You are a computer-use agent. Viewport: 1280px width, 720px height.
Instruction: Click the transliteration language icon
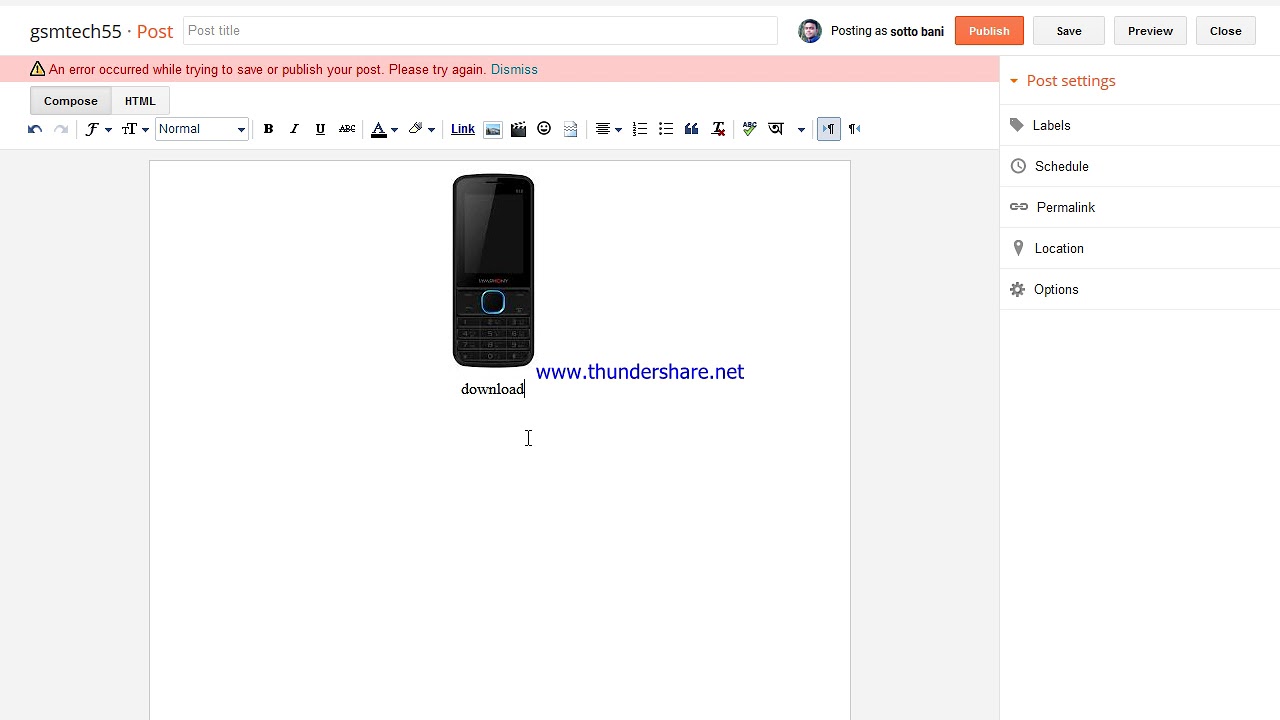click(776, 129)
